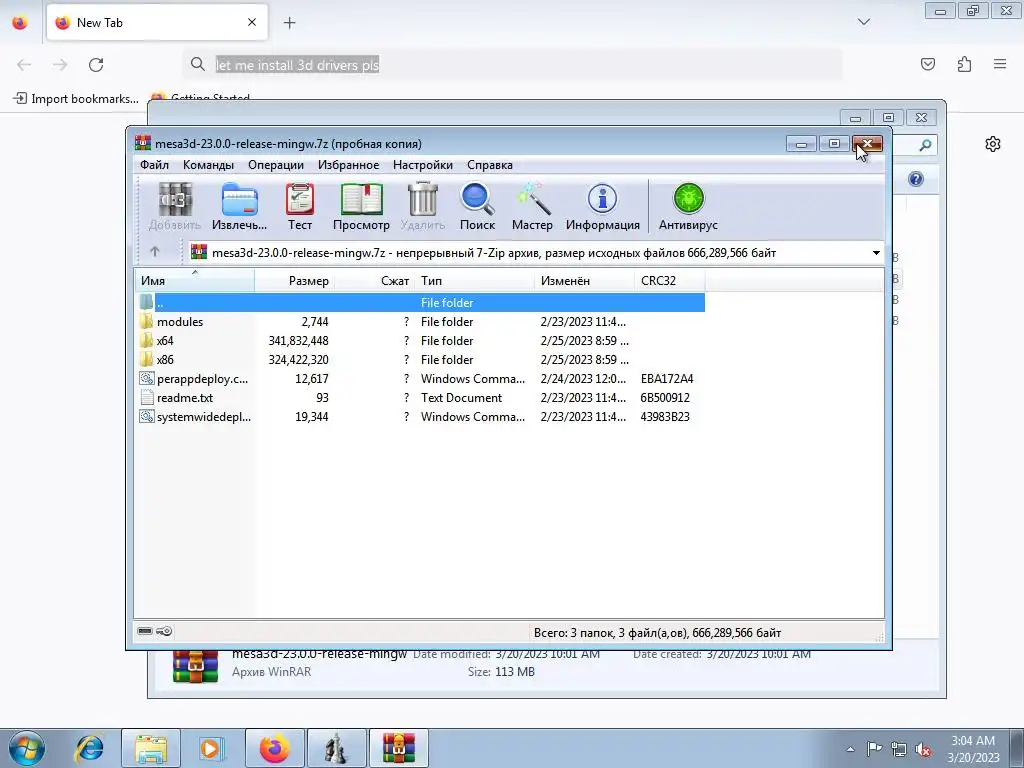This screenshot has height=768, width=1024.
Task: Open Windows Start button
Action: point(26,748)
